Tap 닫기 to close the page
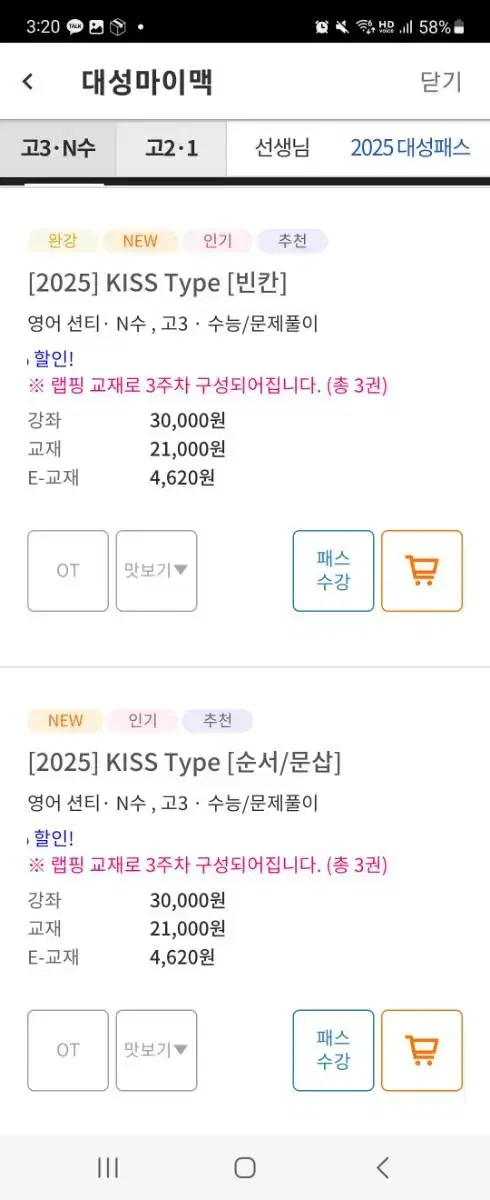490x1200 pixels. click(441, 82)
